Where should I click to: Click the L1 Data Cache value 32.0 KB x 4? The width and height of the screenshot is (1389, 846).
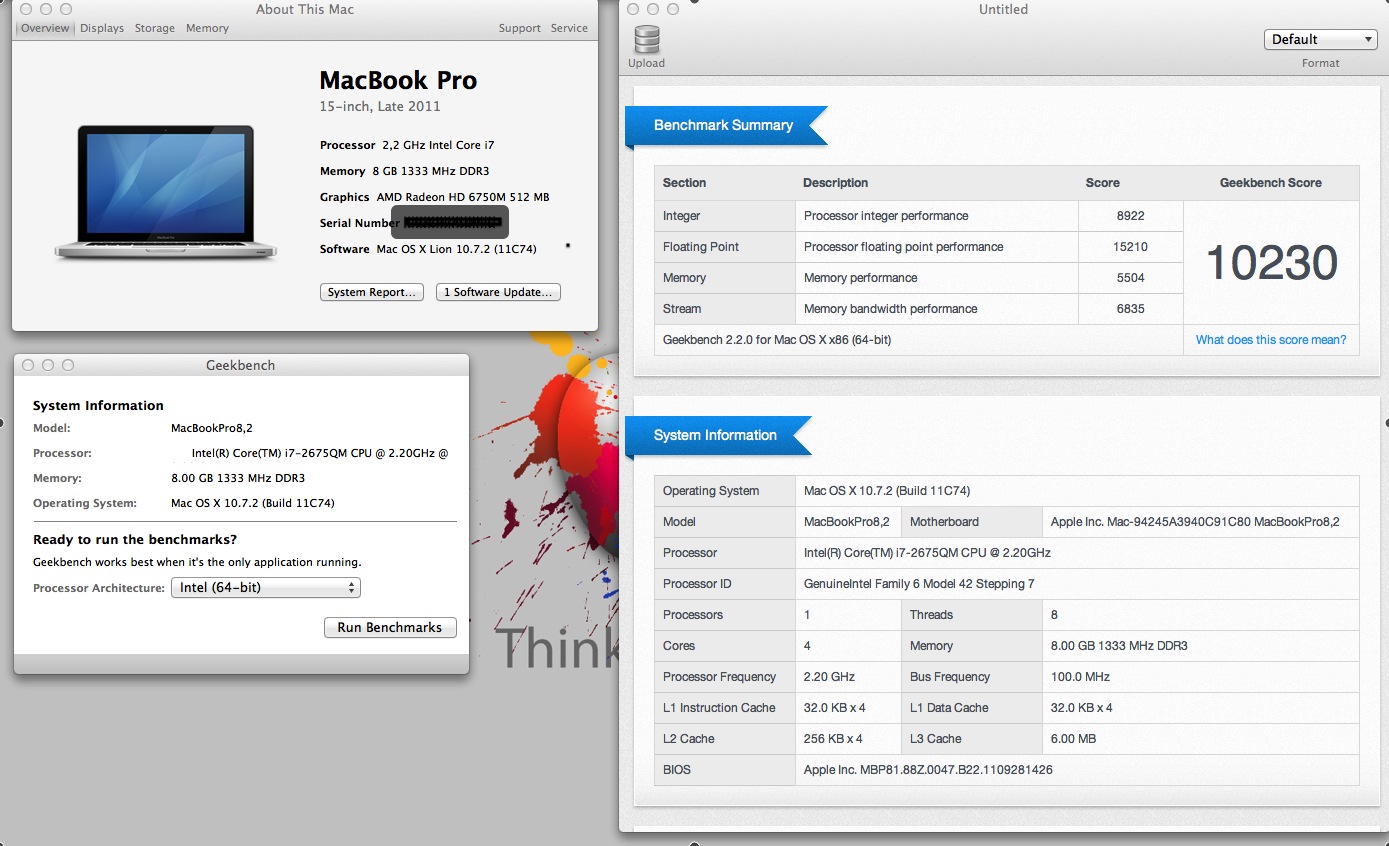pos(1082,708)
